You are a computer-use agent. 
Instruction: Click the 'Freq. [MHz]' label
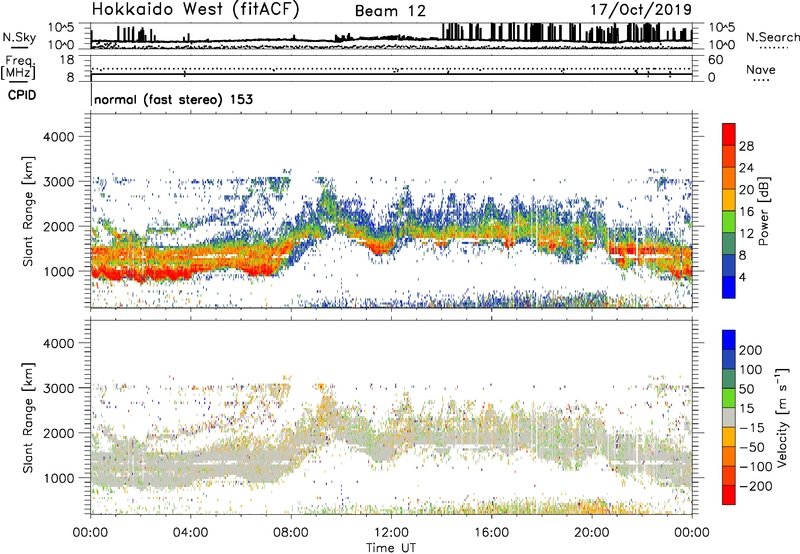point(19,67)
